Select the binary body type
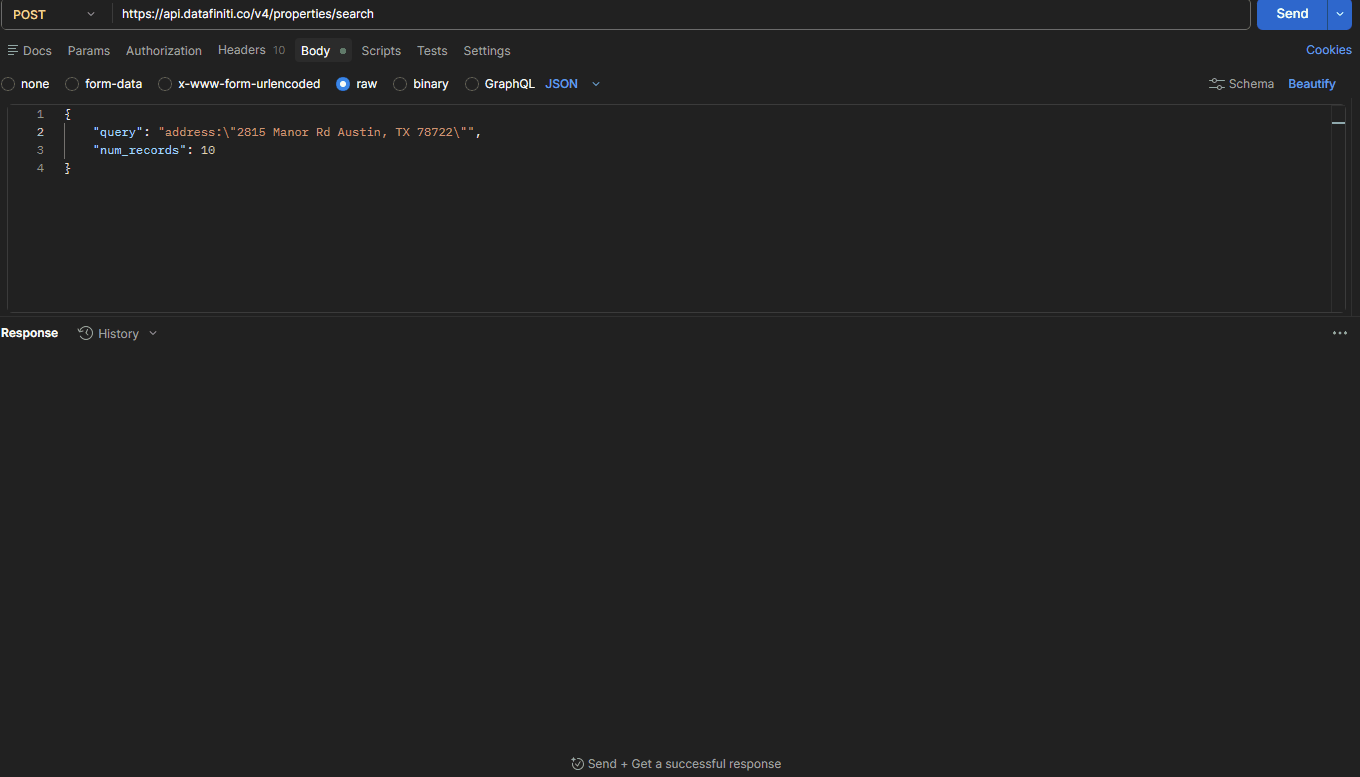The image size is (1360, 777). [400, 84]
